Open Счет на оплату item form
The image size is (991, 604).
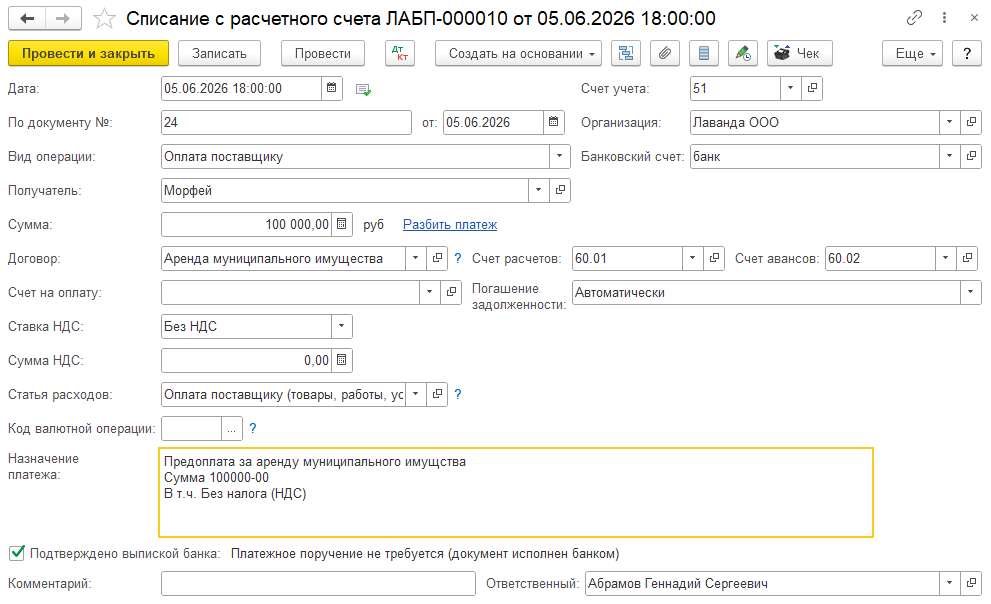click(x=451, y=293)
